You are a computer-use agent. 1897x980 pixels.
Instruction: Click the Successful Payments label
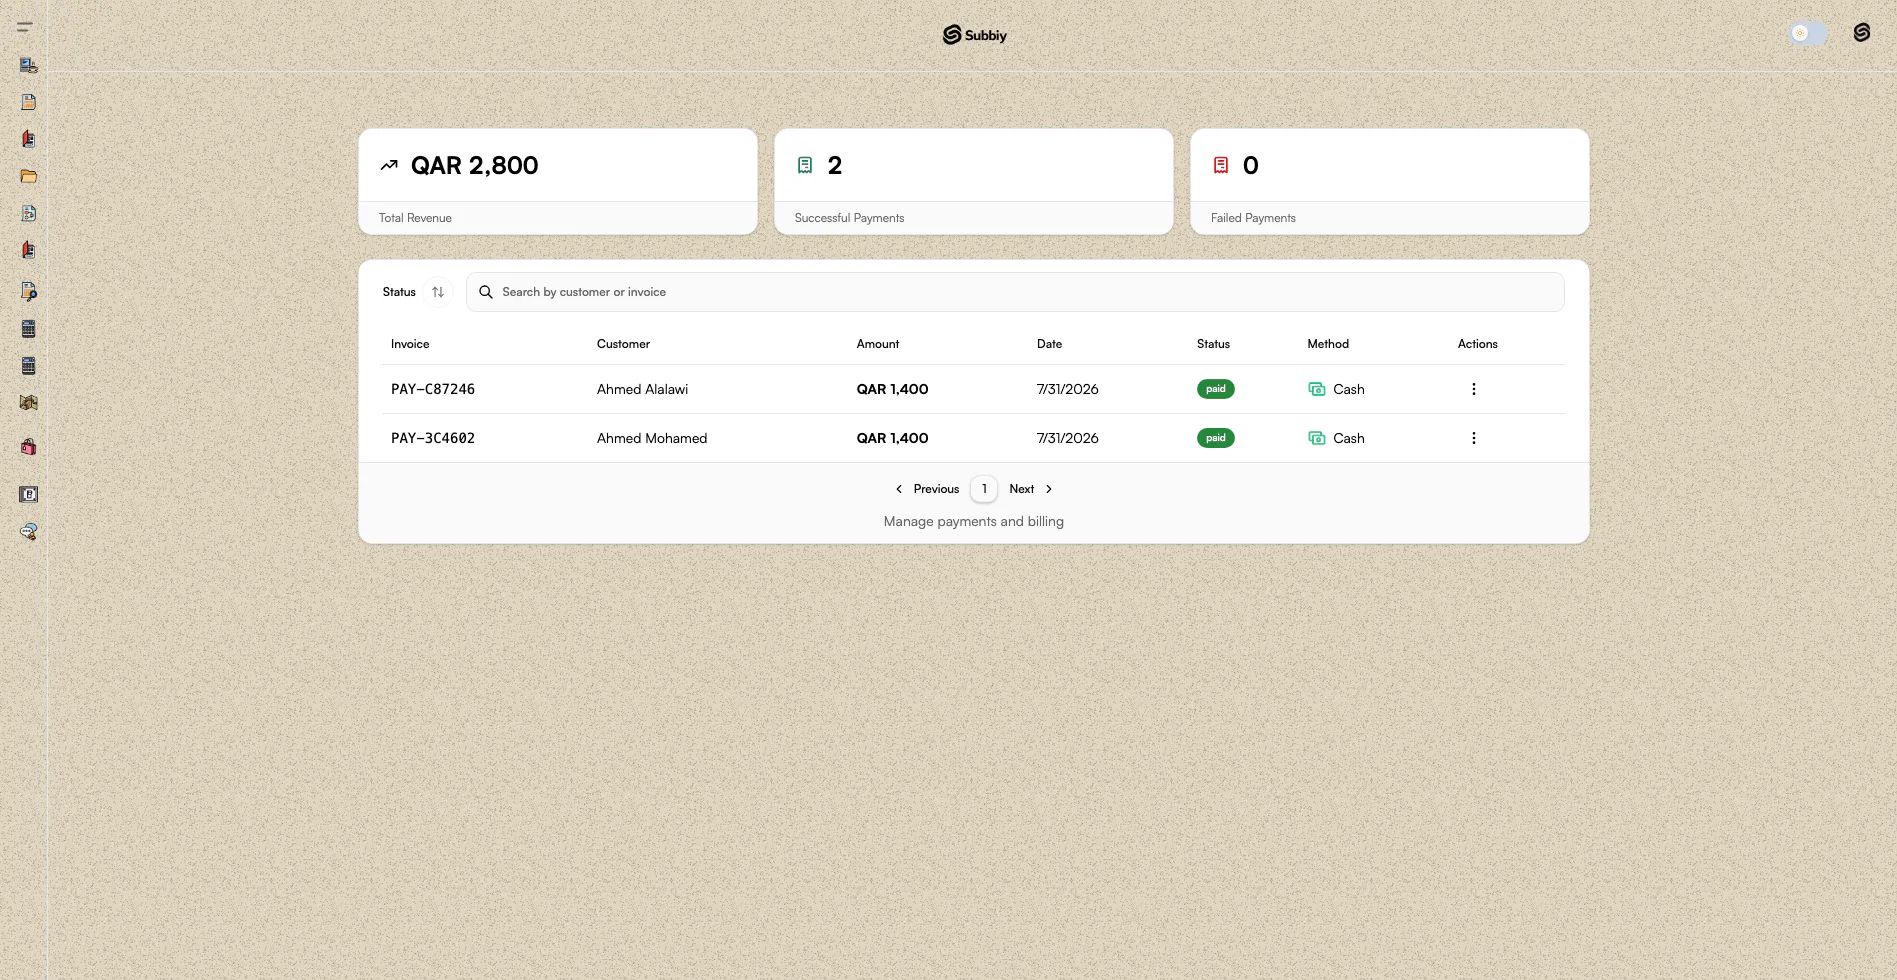tap(849, 218)
